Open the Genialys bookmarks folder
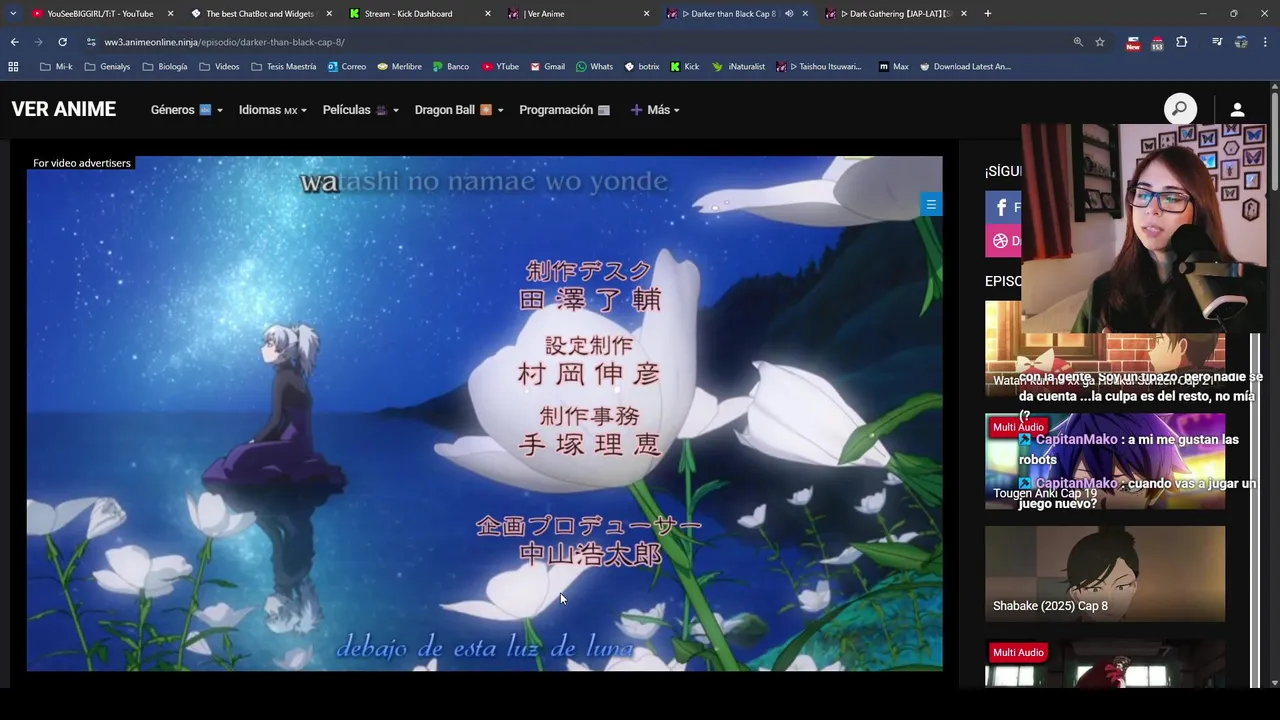 coord(108,67)
